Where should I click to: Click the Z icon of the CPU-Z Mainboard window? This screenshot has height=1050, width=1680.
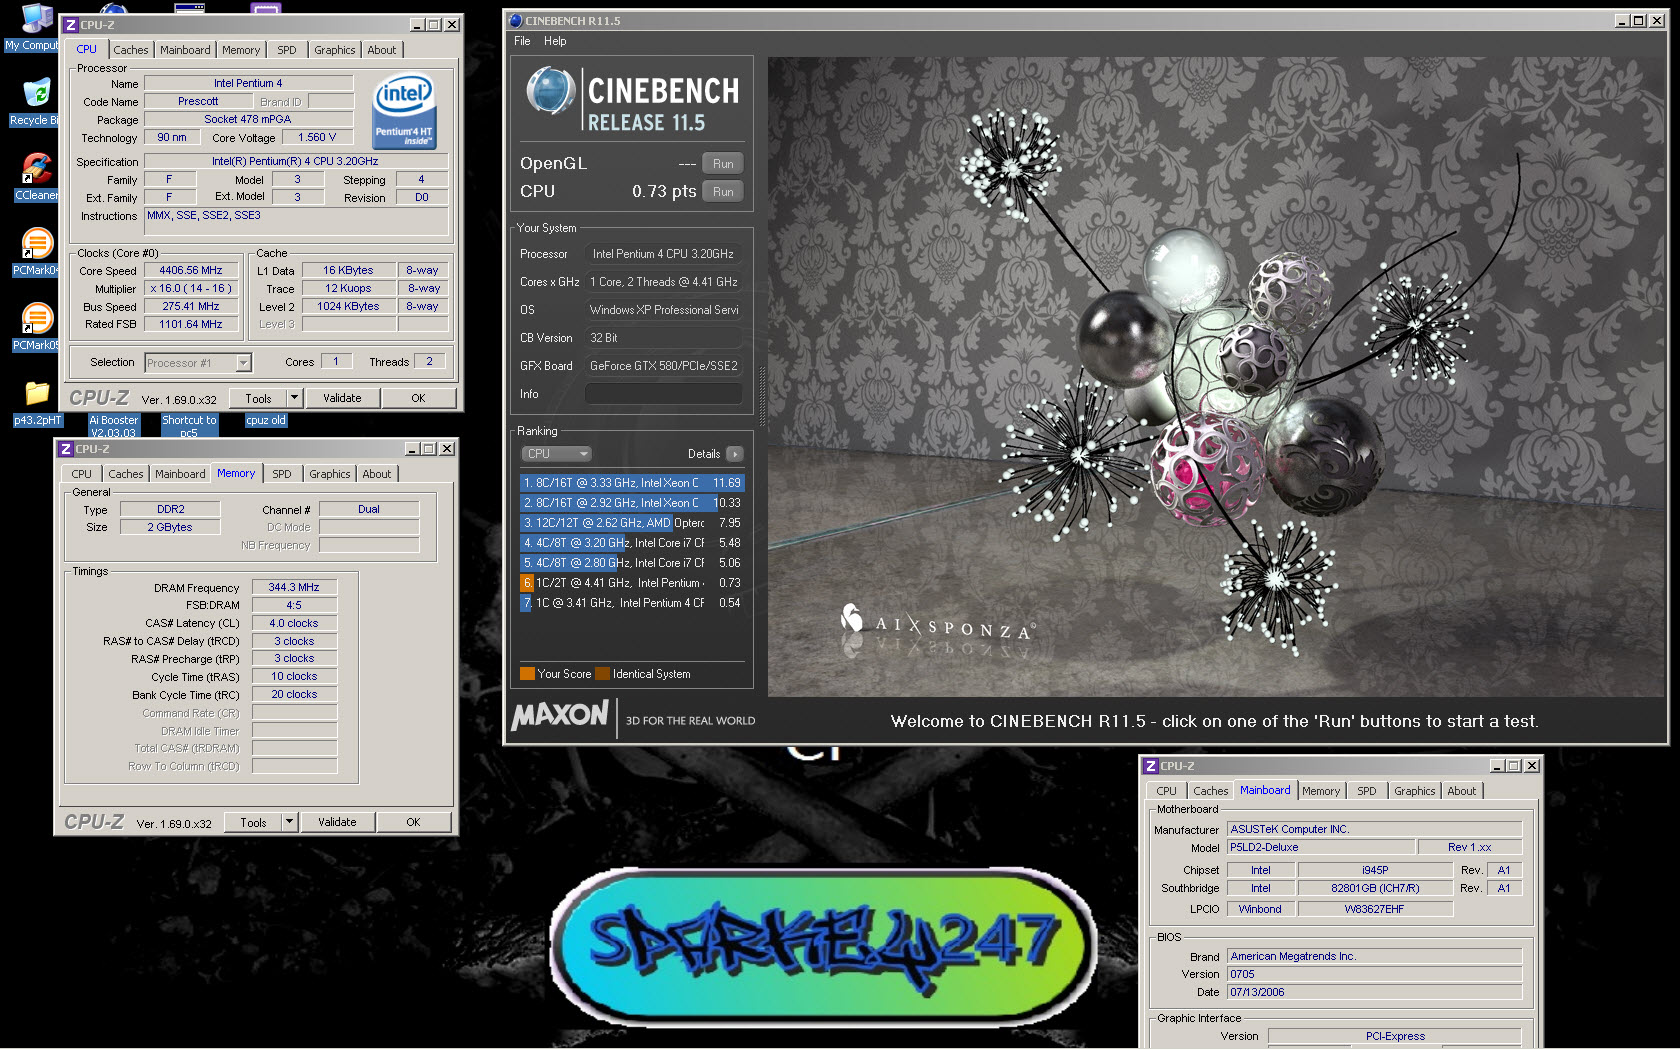pos(1151,766)
